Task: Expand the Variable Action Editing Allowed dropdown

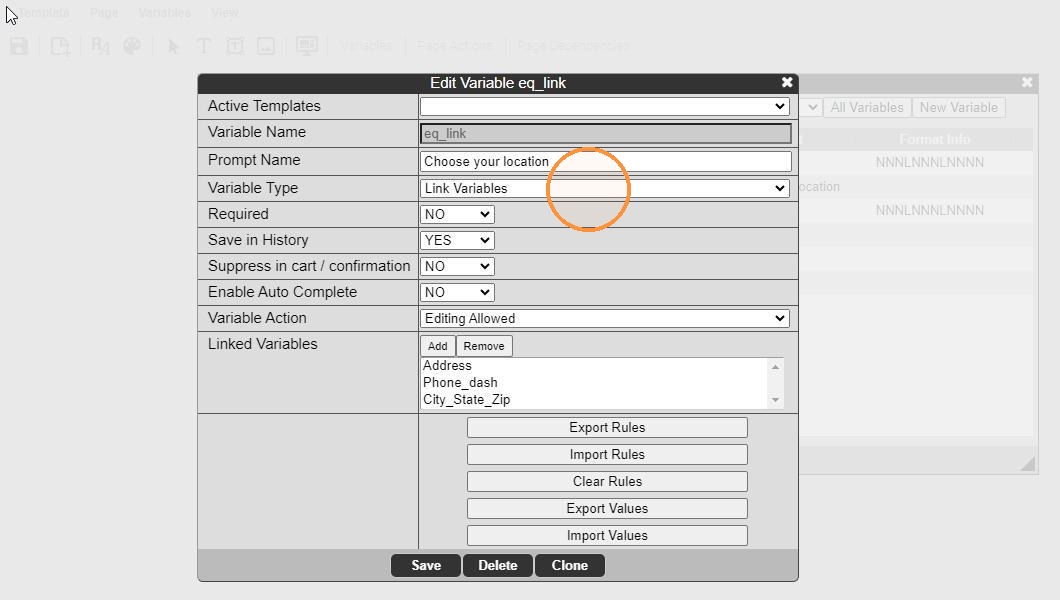Action: click(605, 318)
